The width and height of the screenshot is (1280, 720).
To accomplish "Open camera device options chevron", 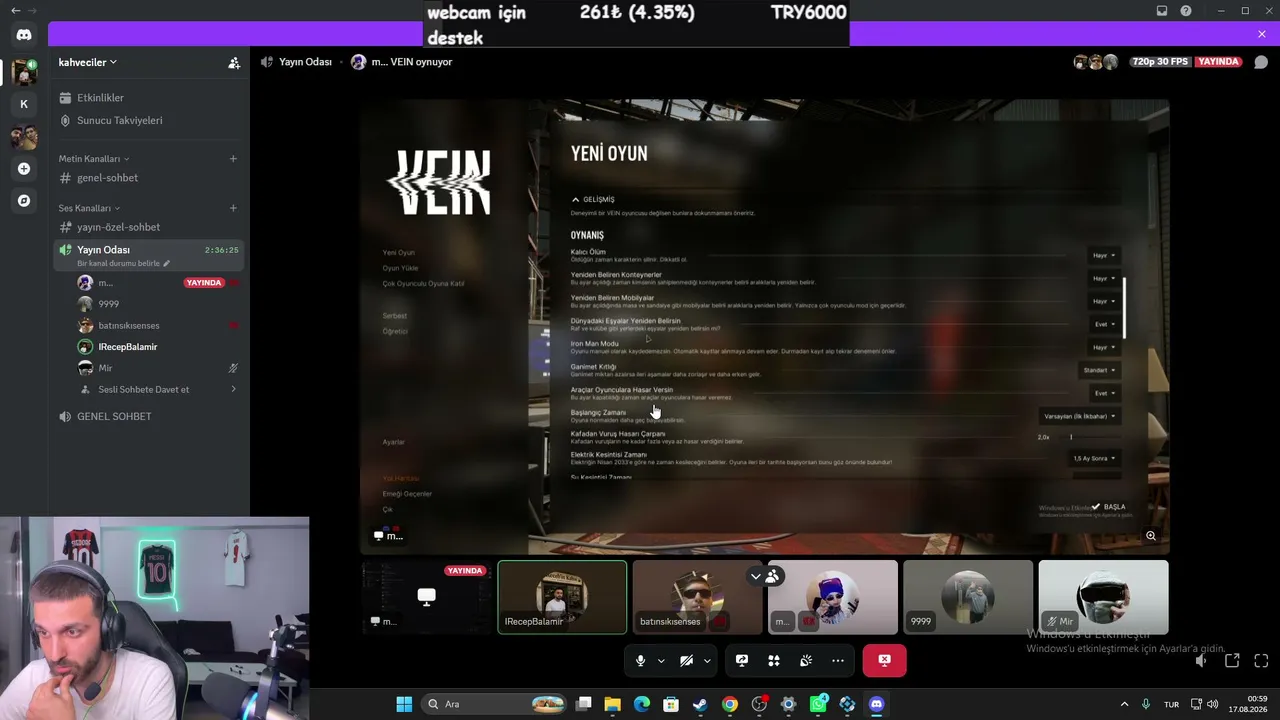I will coord(707,661).
